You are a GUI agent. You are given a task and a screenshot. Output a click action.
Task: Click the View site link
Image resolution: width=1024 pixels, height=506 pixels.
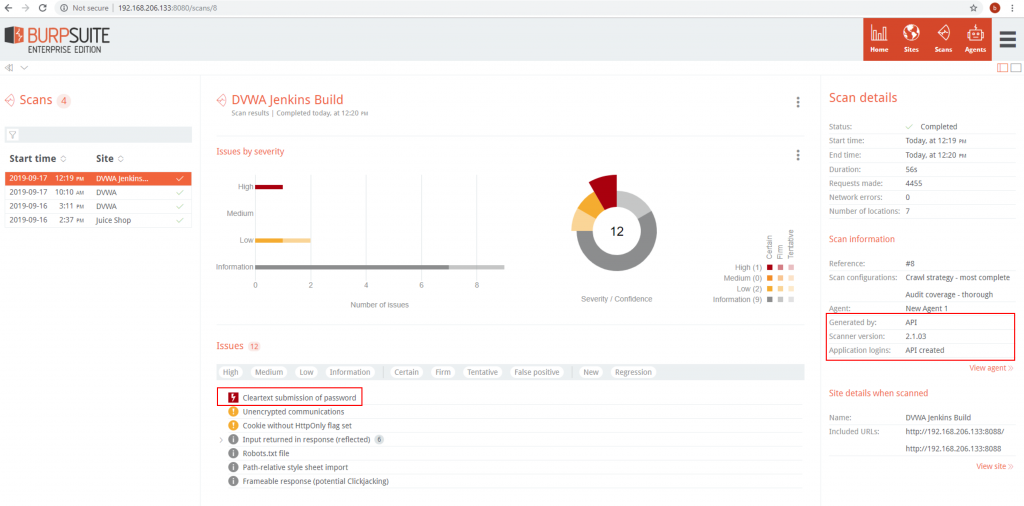click(994, 466)
